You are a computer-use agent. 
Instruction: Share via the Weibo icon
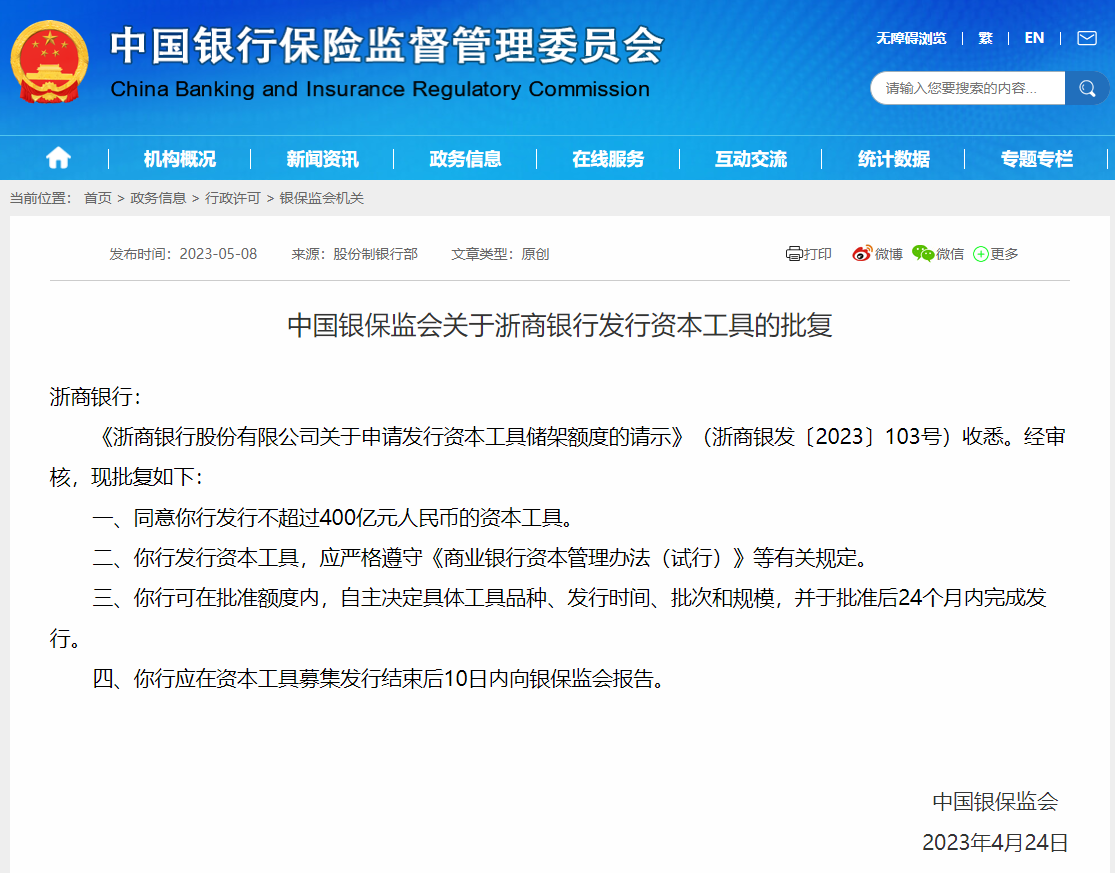(862, 254)
